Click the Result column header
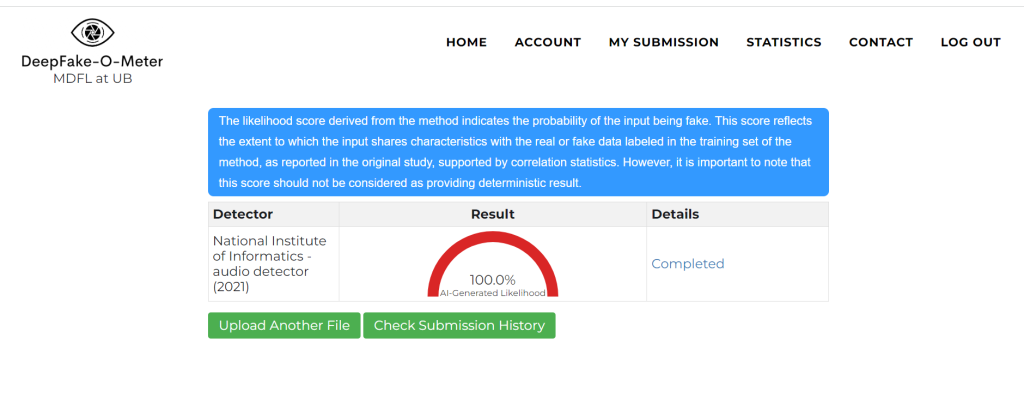This screenshot has width=1024, height=398. [493, 214]
